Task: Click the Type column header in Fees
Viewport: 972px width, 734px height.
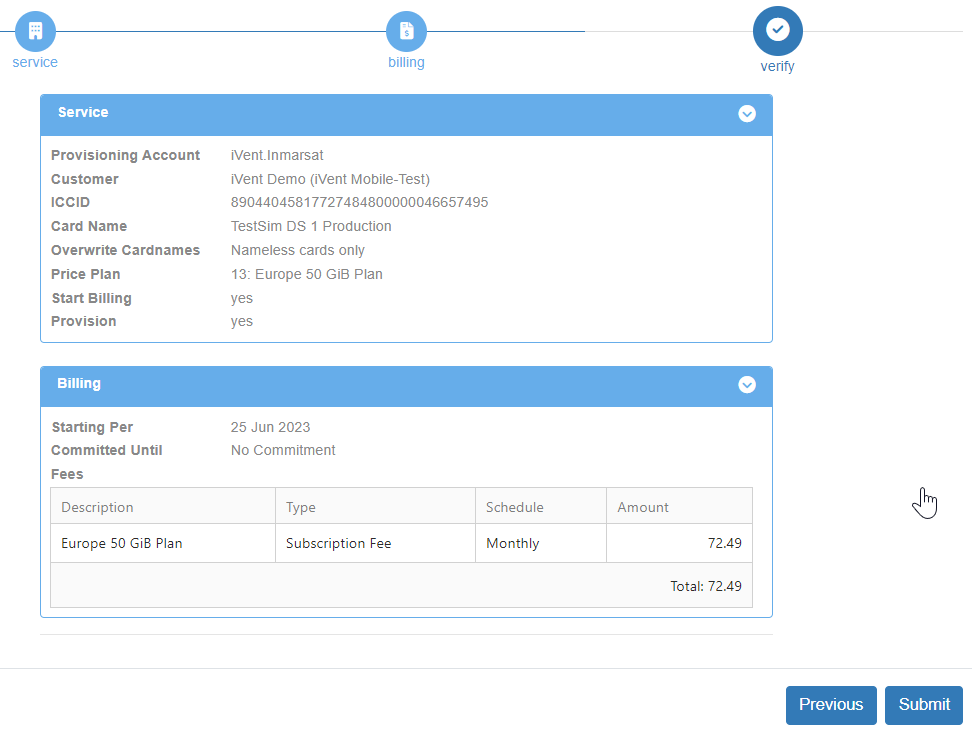Action: (301, 507)
